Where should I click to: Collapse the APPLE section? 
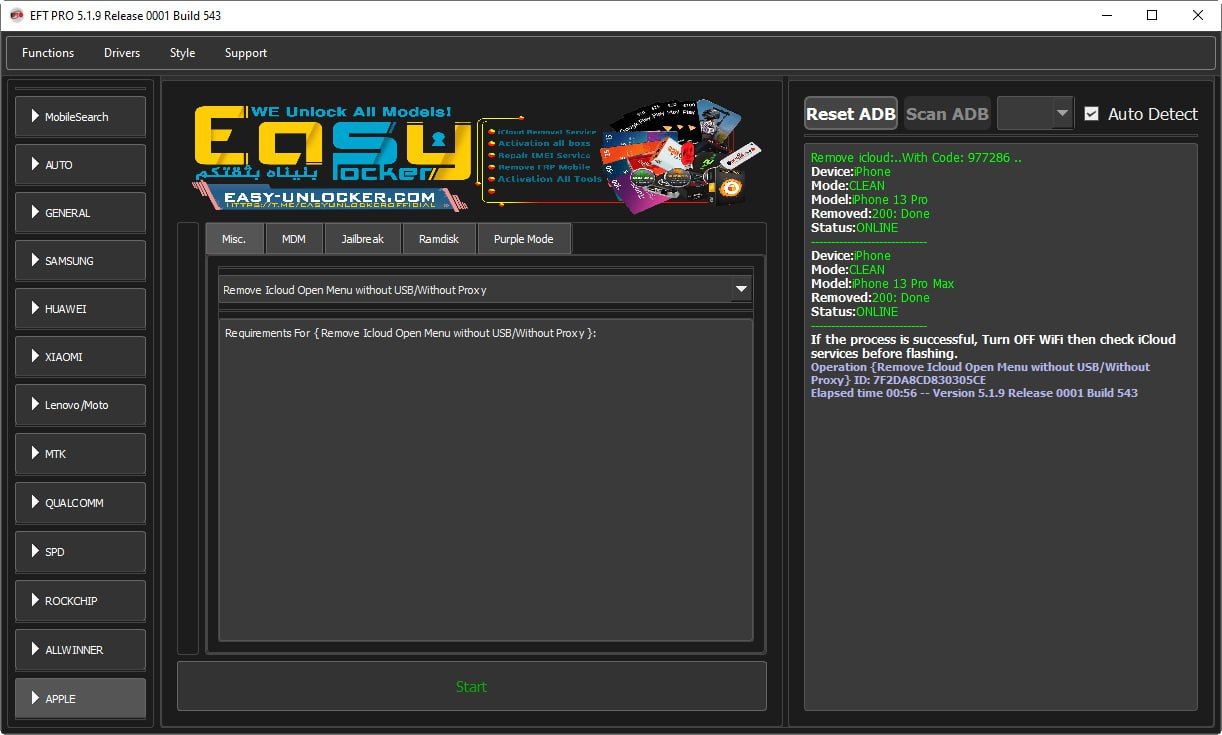pos(80,699)
